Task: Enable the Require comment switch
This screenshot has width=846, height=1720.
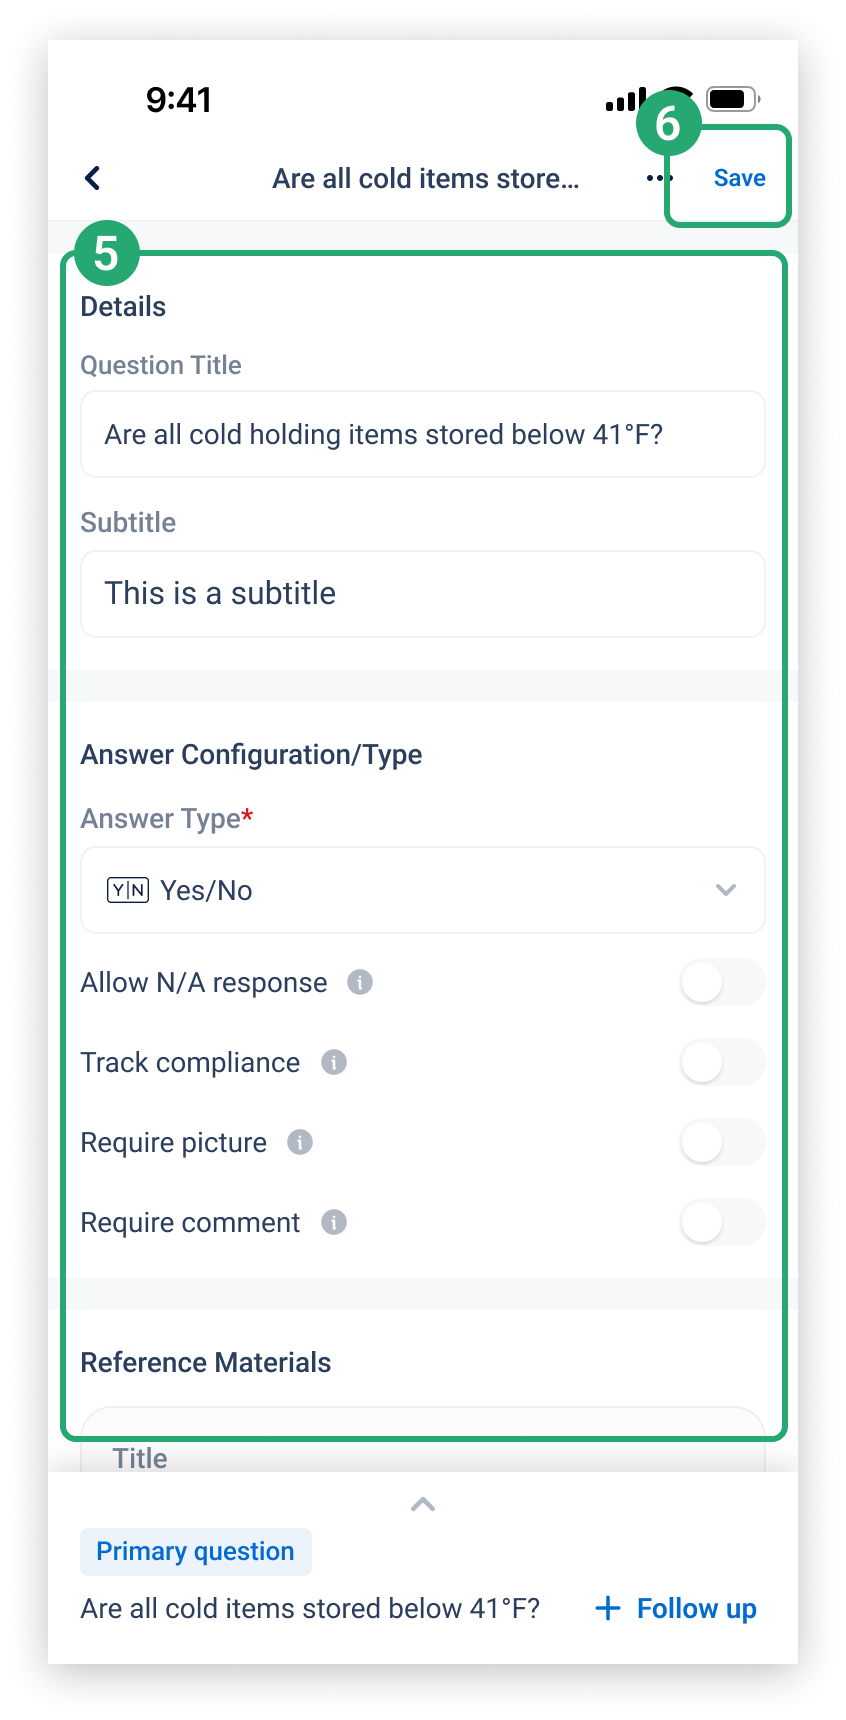Action: click(x=722, y=1222)
